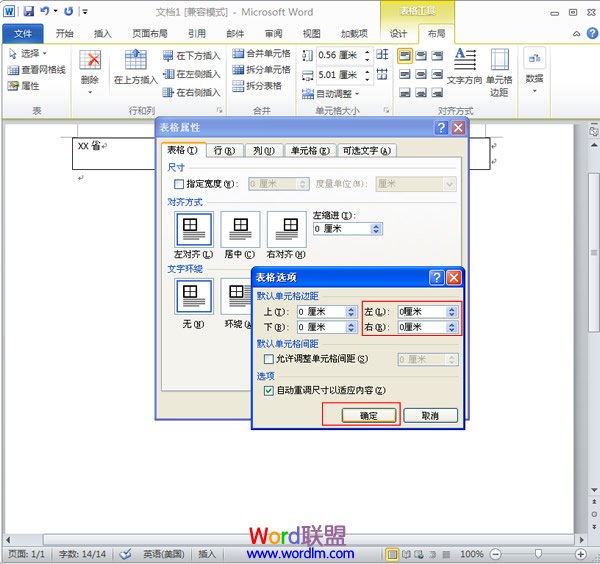Choose no text wrapping (无) option

point(194,297)
